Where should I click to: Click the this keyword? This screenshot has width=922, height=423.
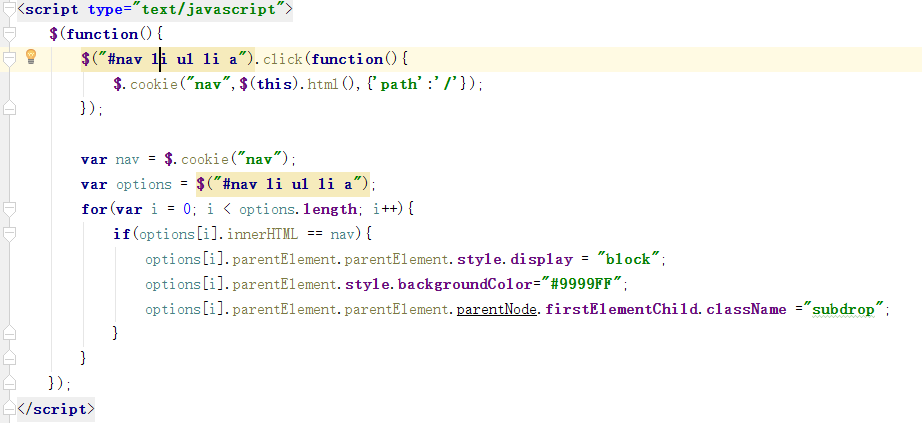(274, 84)
